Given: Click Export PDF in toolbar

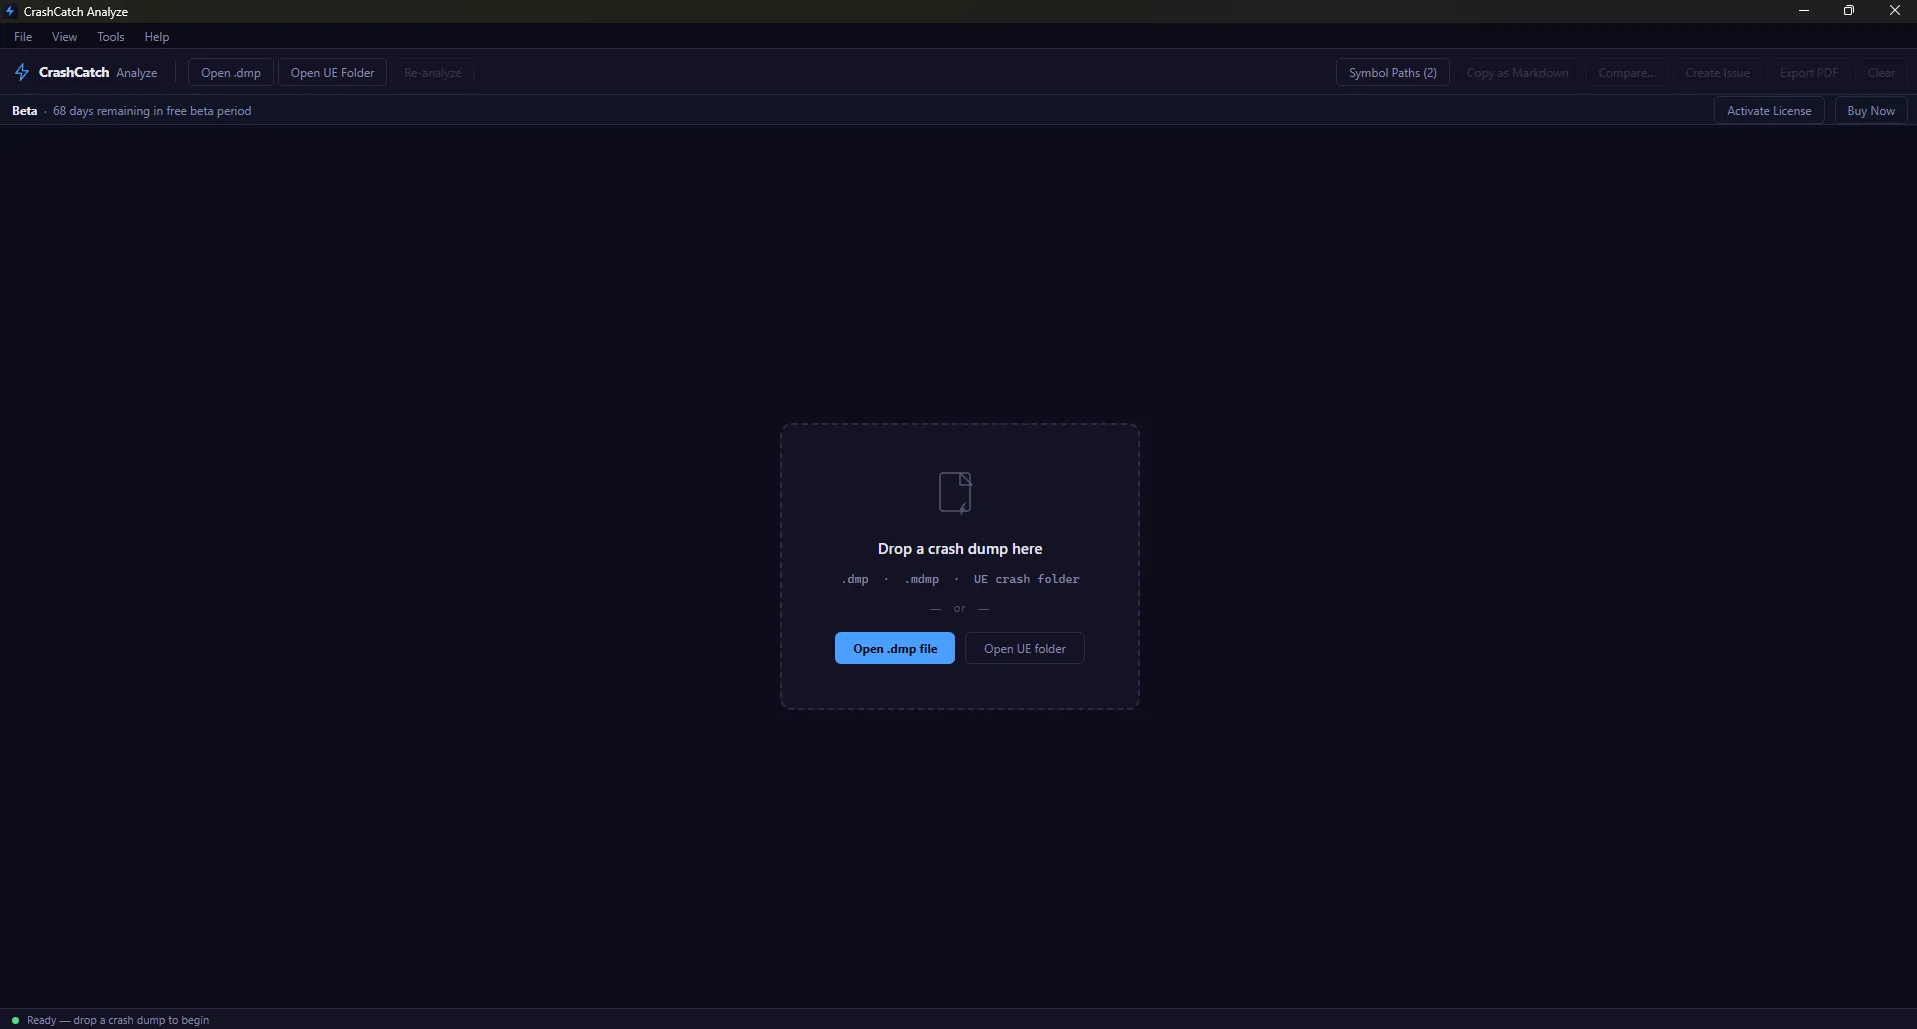Looking at the screenshot, I should coord(1808,73).
